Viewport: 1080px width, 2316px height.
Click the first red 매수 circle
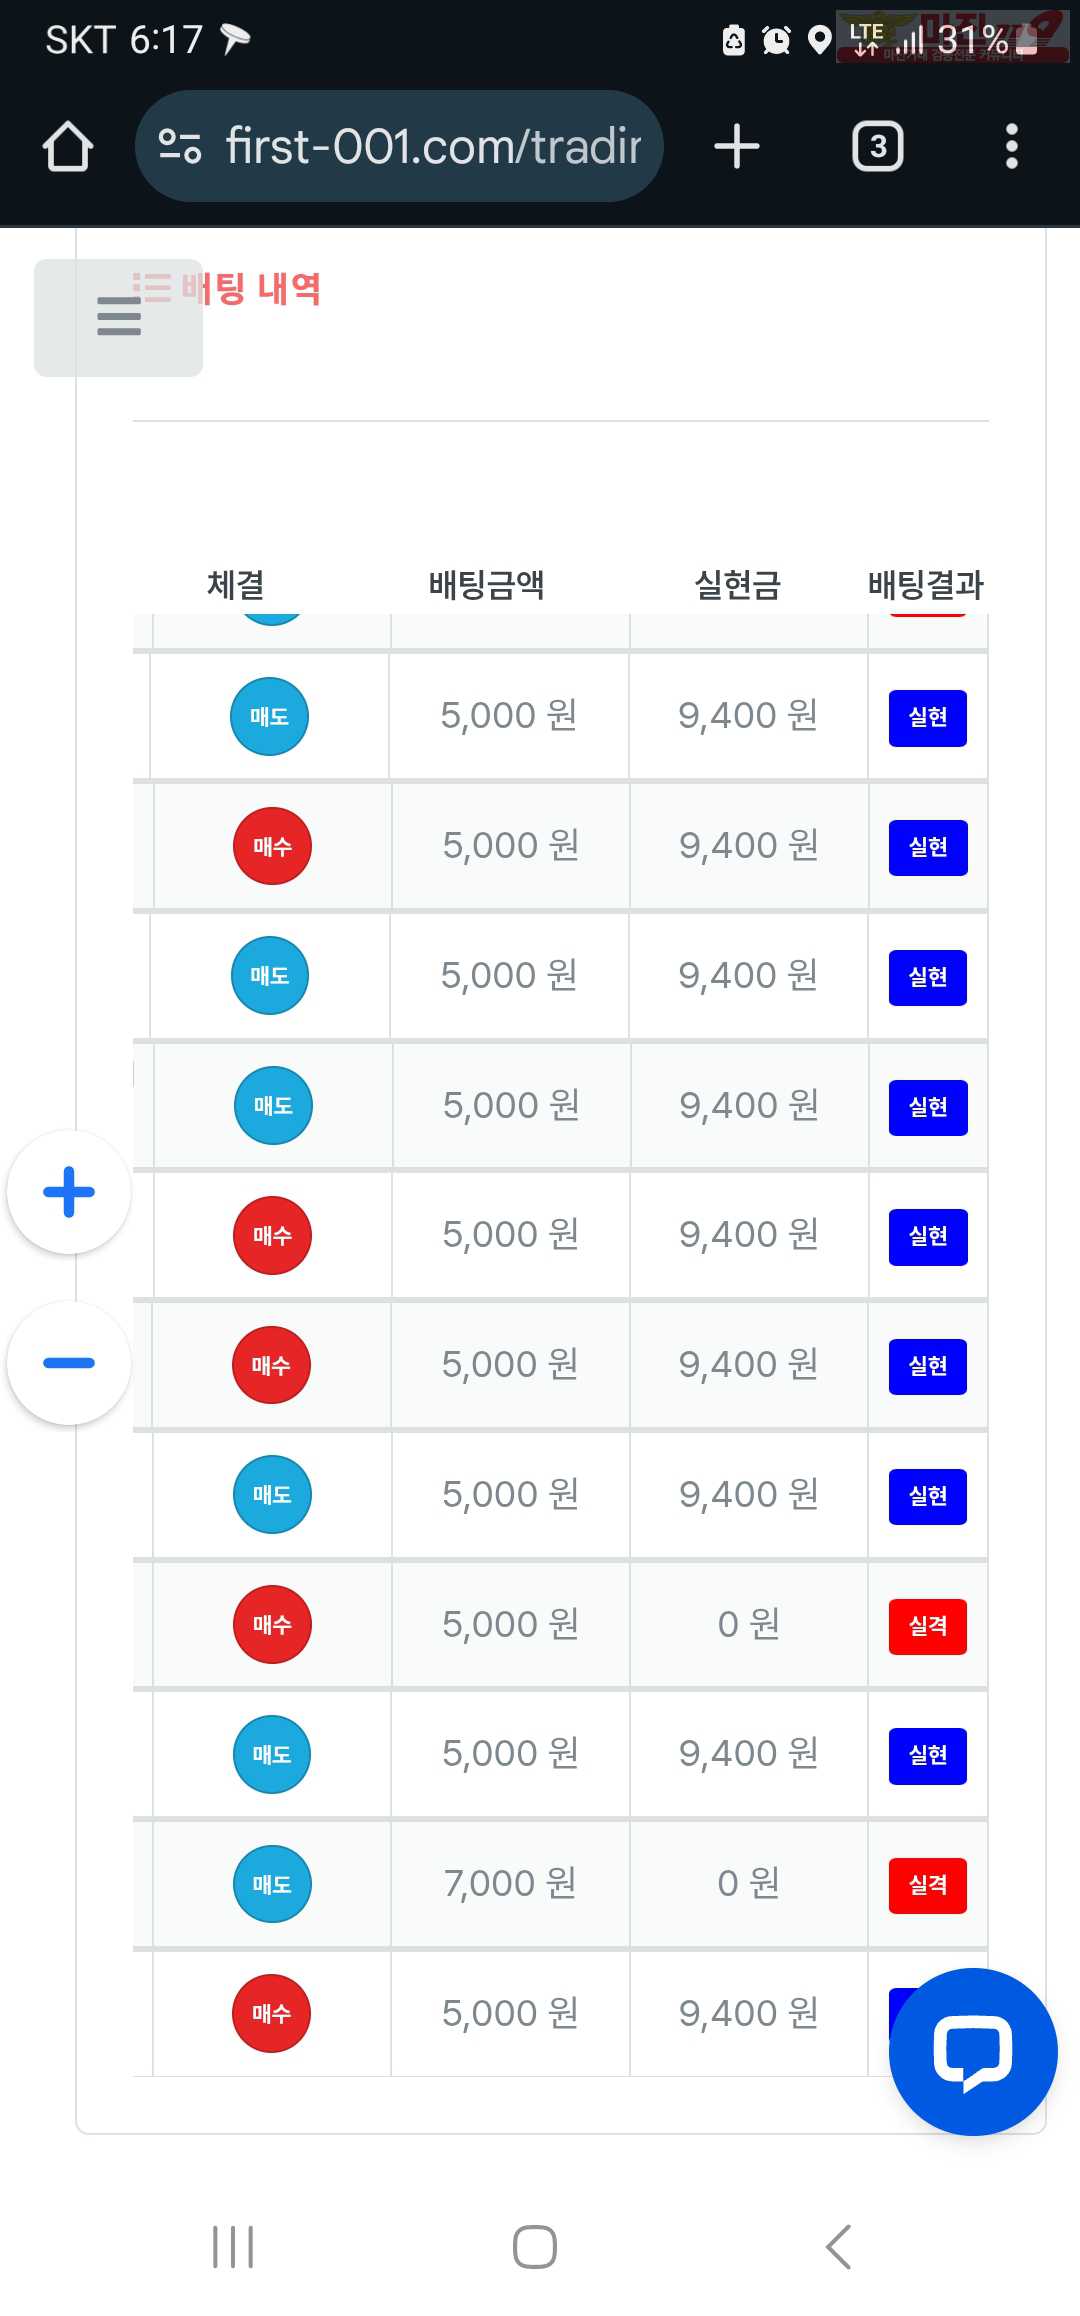(x=272, y=846)
